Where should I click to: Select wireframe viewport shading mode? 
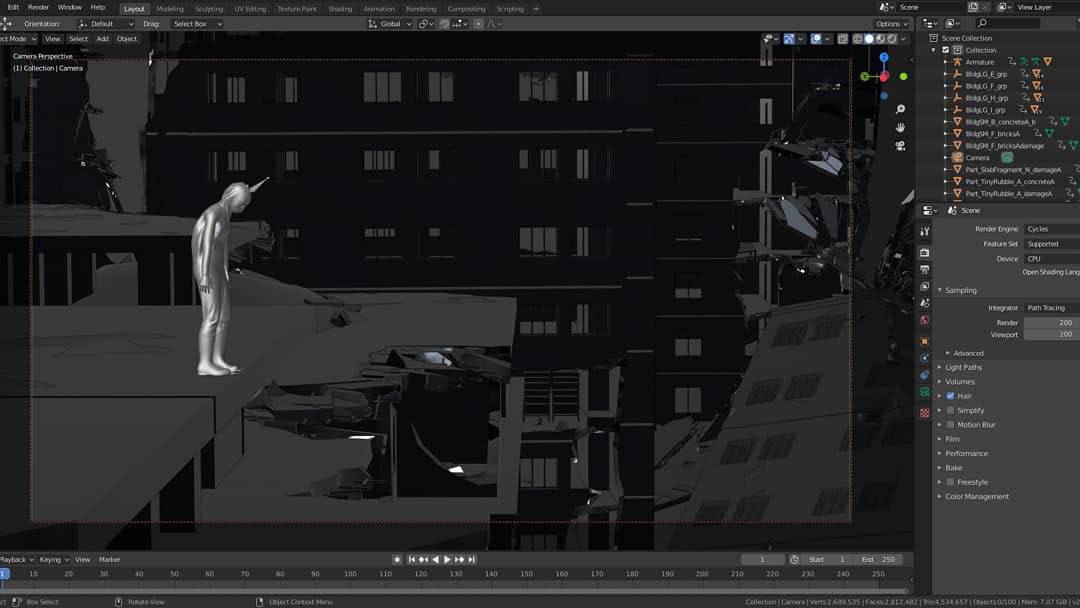click(858, 39)
